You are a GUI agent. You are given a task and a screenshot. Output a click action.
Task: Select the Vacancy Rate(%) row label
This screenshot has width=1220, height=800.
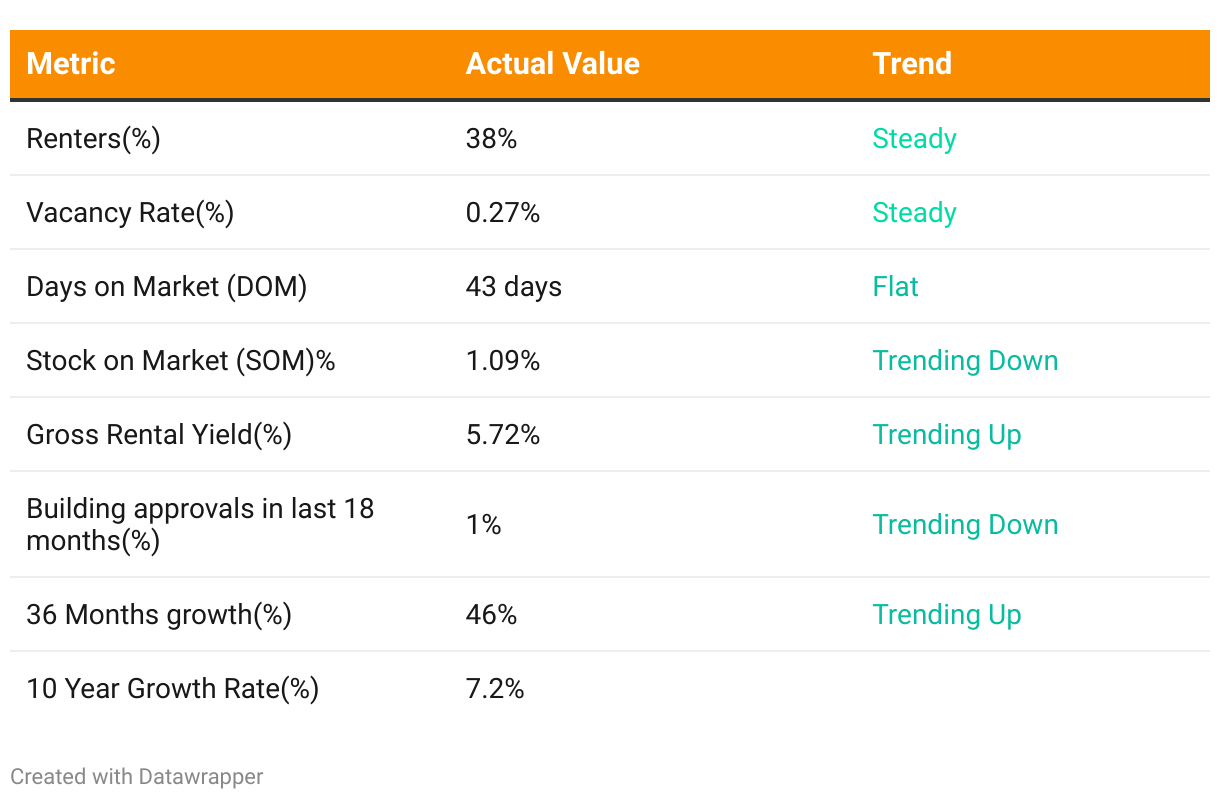pos(130,213)
